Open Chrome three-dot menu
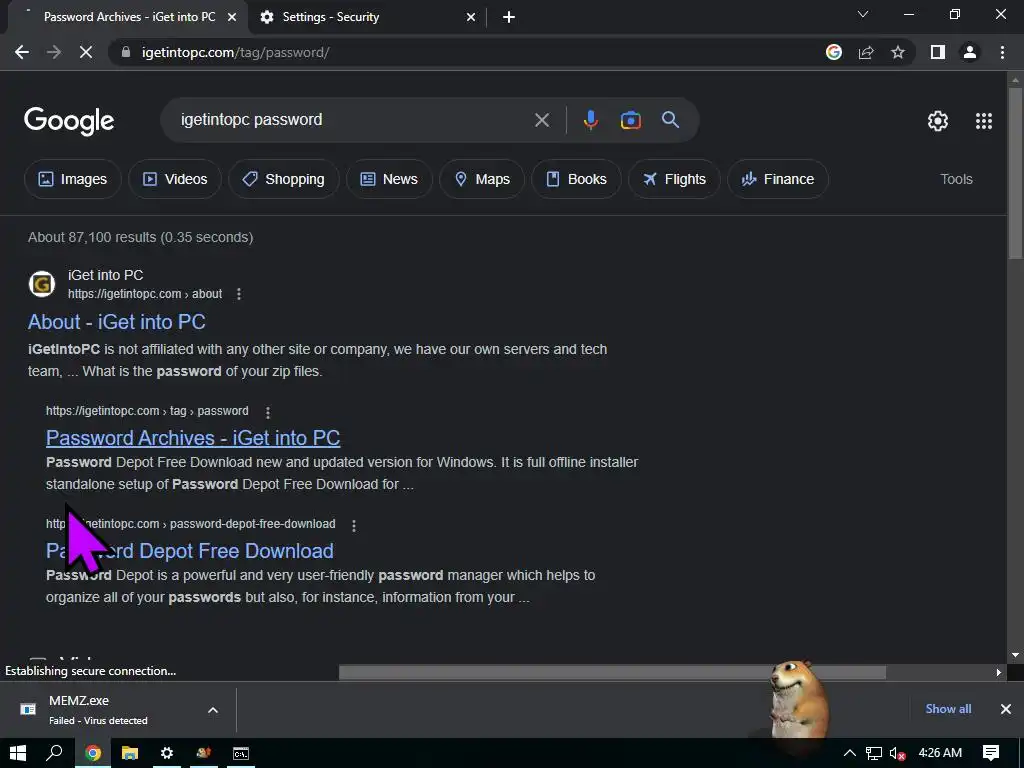The height and width of the screenshot is (768, 1024). click(1002, 52)
